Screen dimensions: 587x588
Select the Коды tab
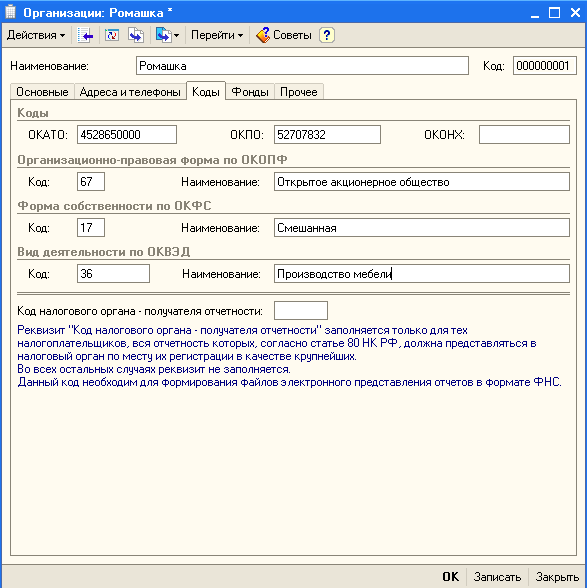point(206,91)
